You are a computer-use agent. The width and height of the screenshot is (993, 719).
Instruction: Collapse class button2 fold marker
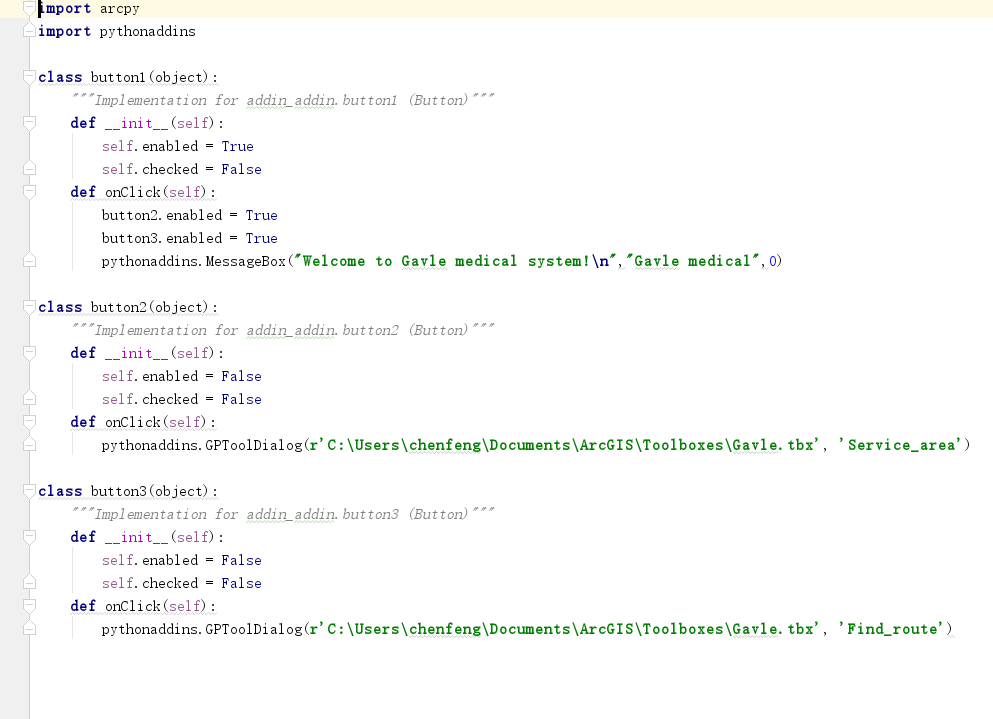29,307
